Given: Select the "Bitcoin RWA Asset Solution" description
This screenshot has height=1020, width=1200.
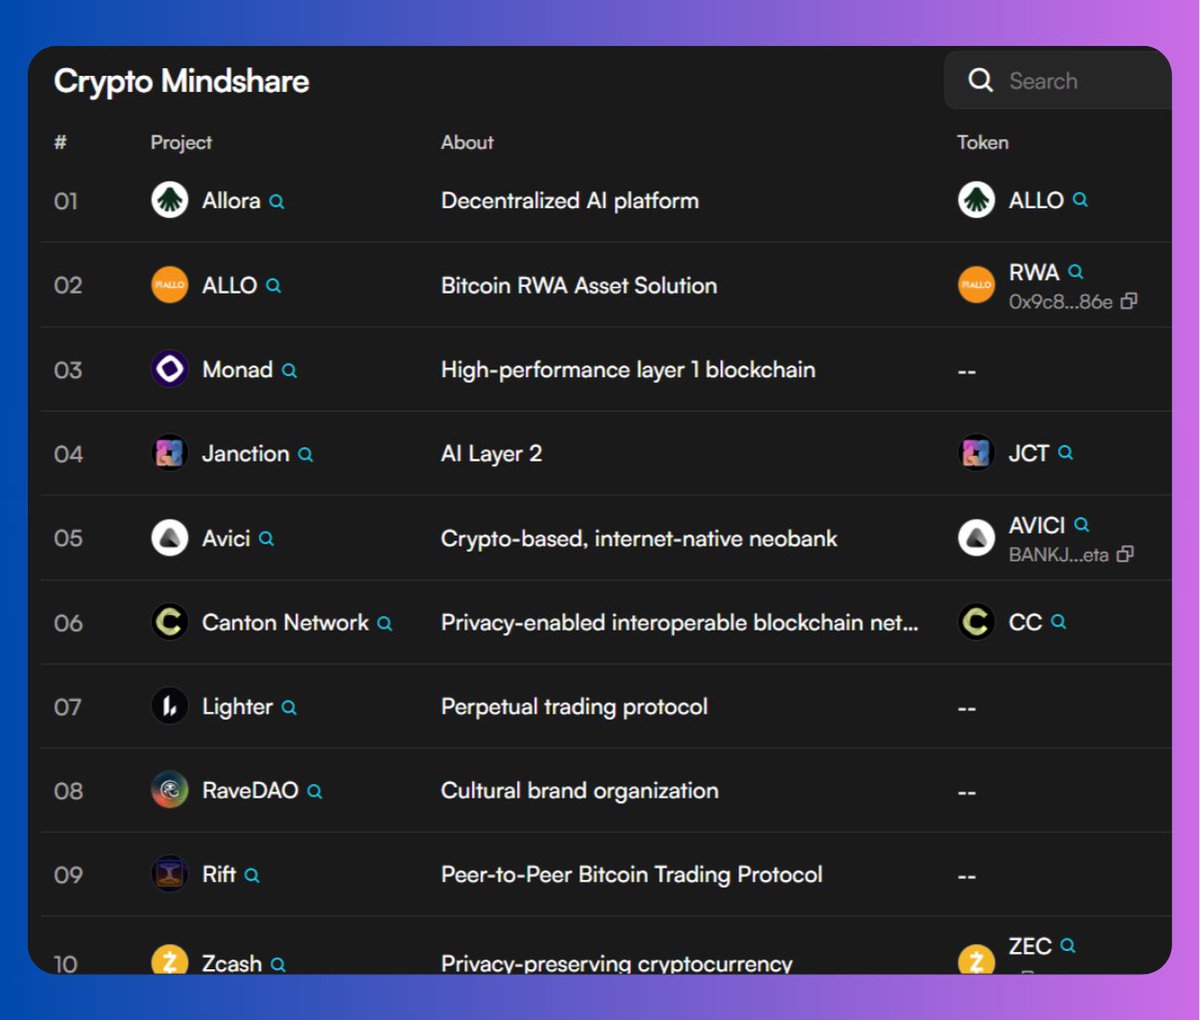Looking at the screenshot, I should pos(578,285).
